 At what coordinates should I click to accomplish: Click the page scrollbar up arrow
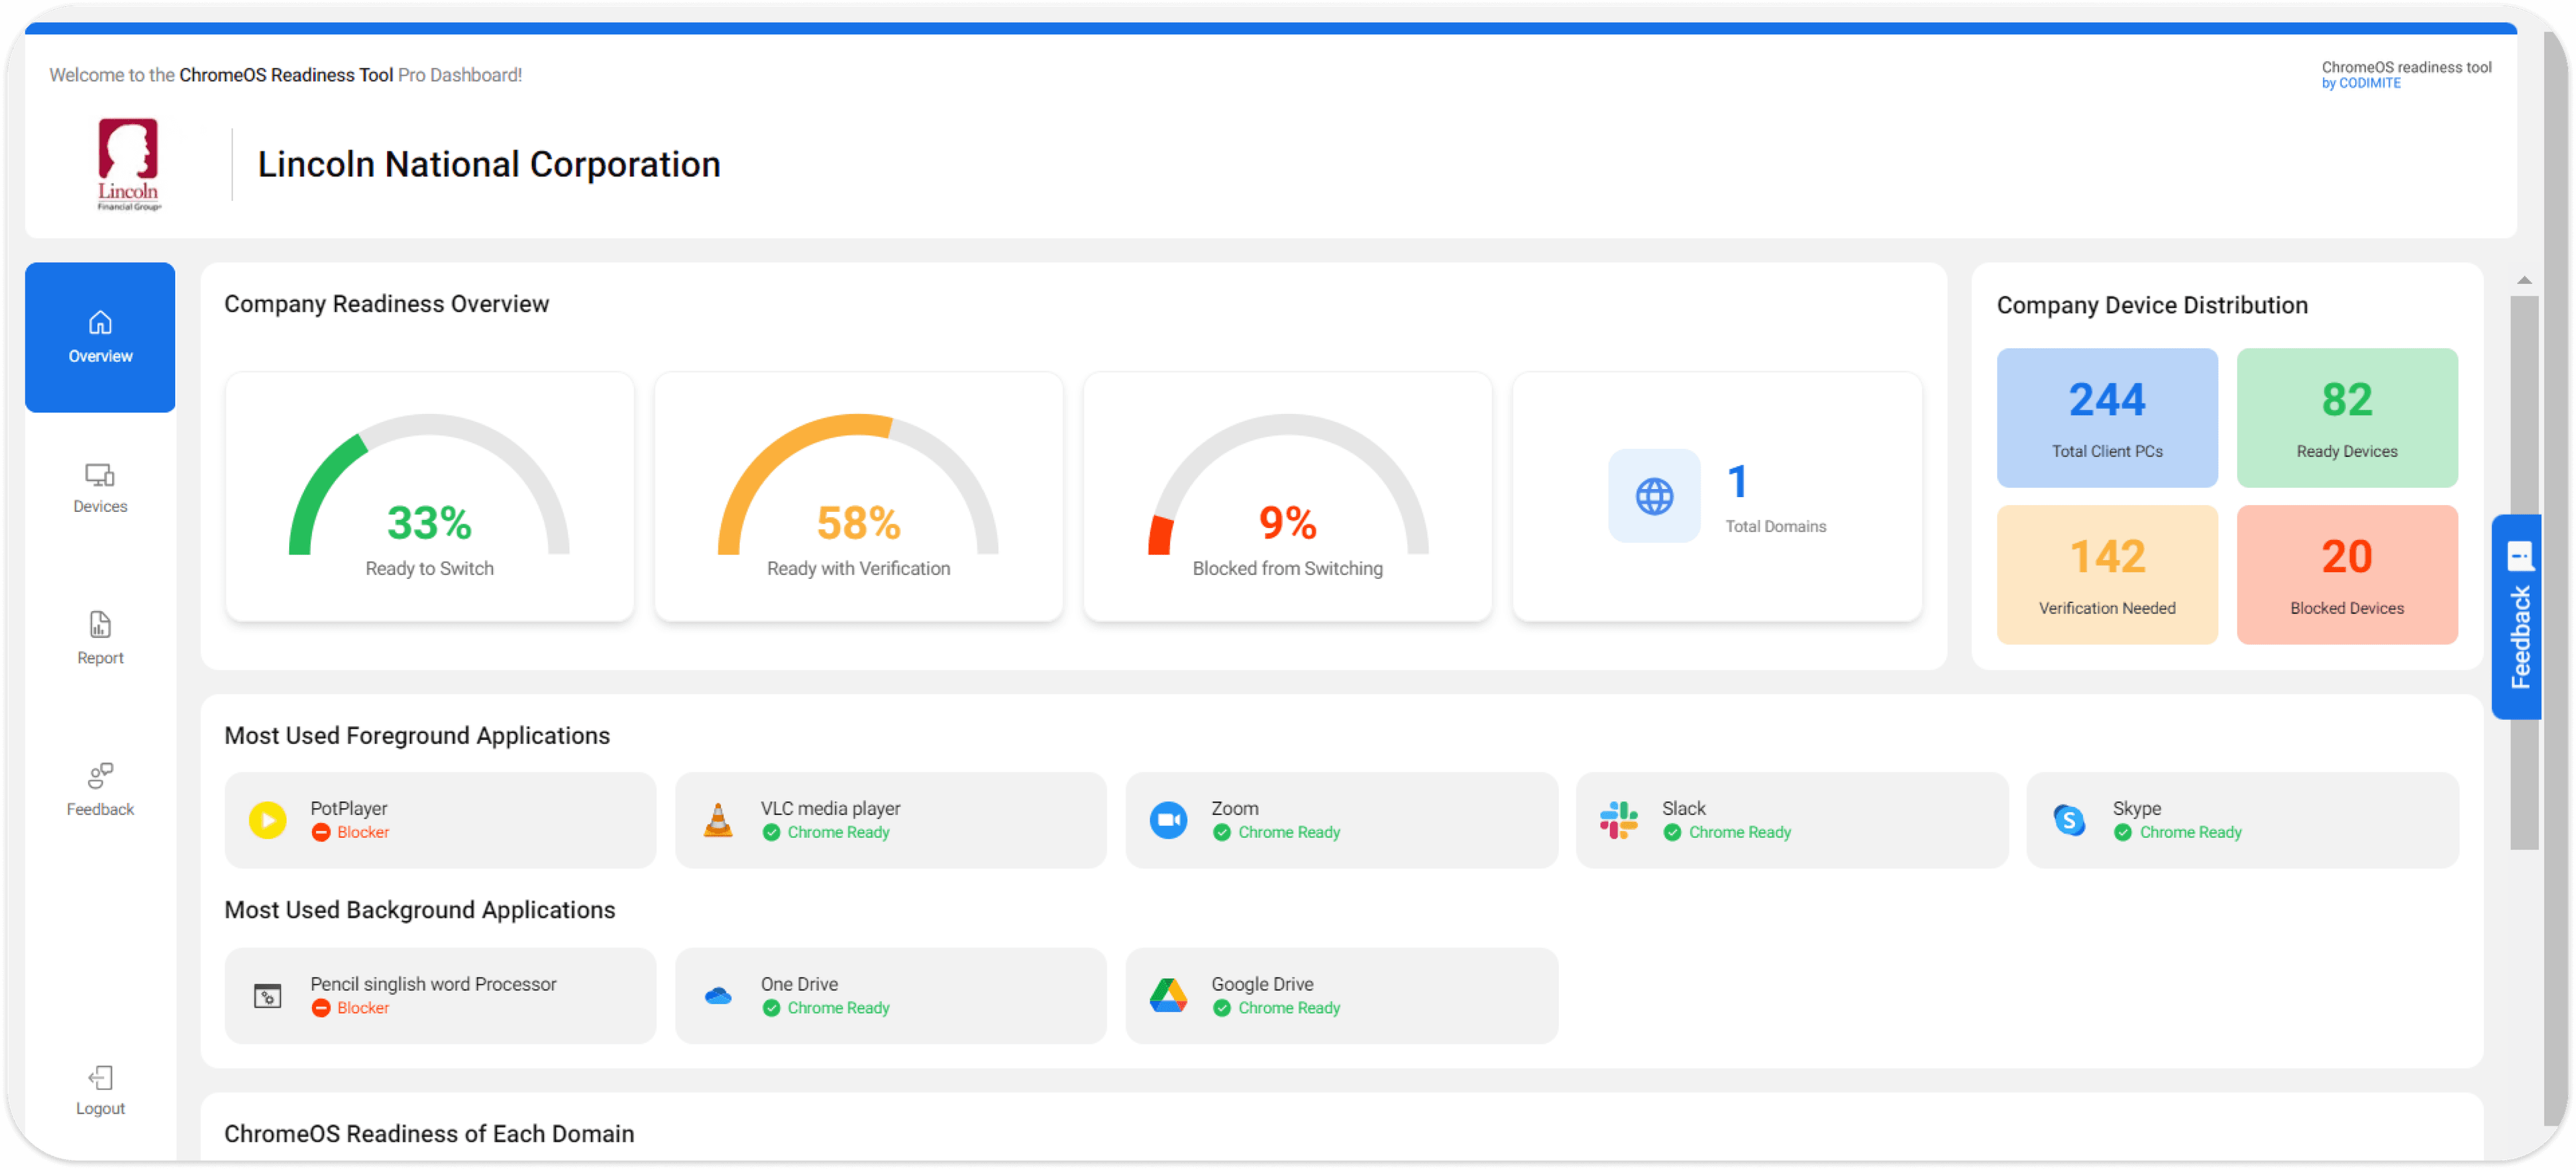(2524, 281)
